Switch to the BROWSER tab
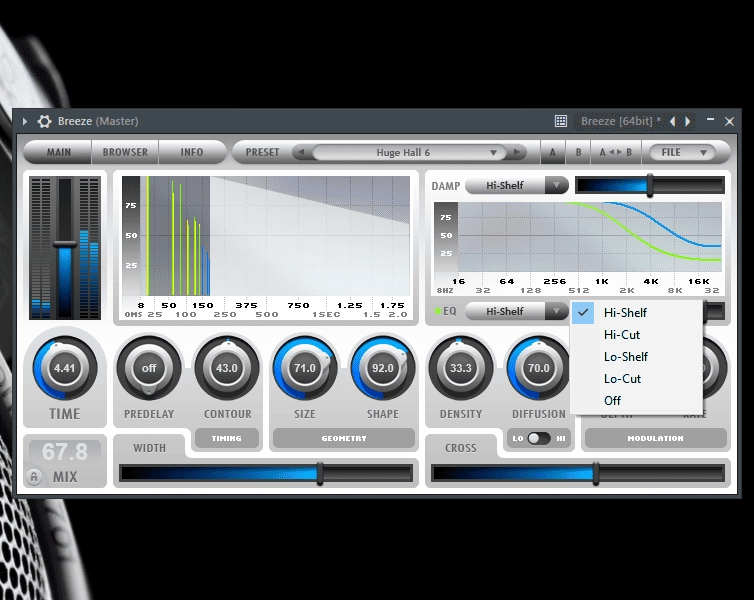 125,152
